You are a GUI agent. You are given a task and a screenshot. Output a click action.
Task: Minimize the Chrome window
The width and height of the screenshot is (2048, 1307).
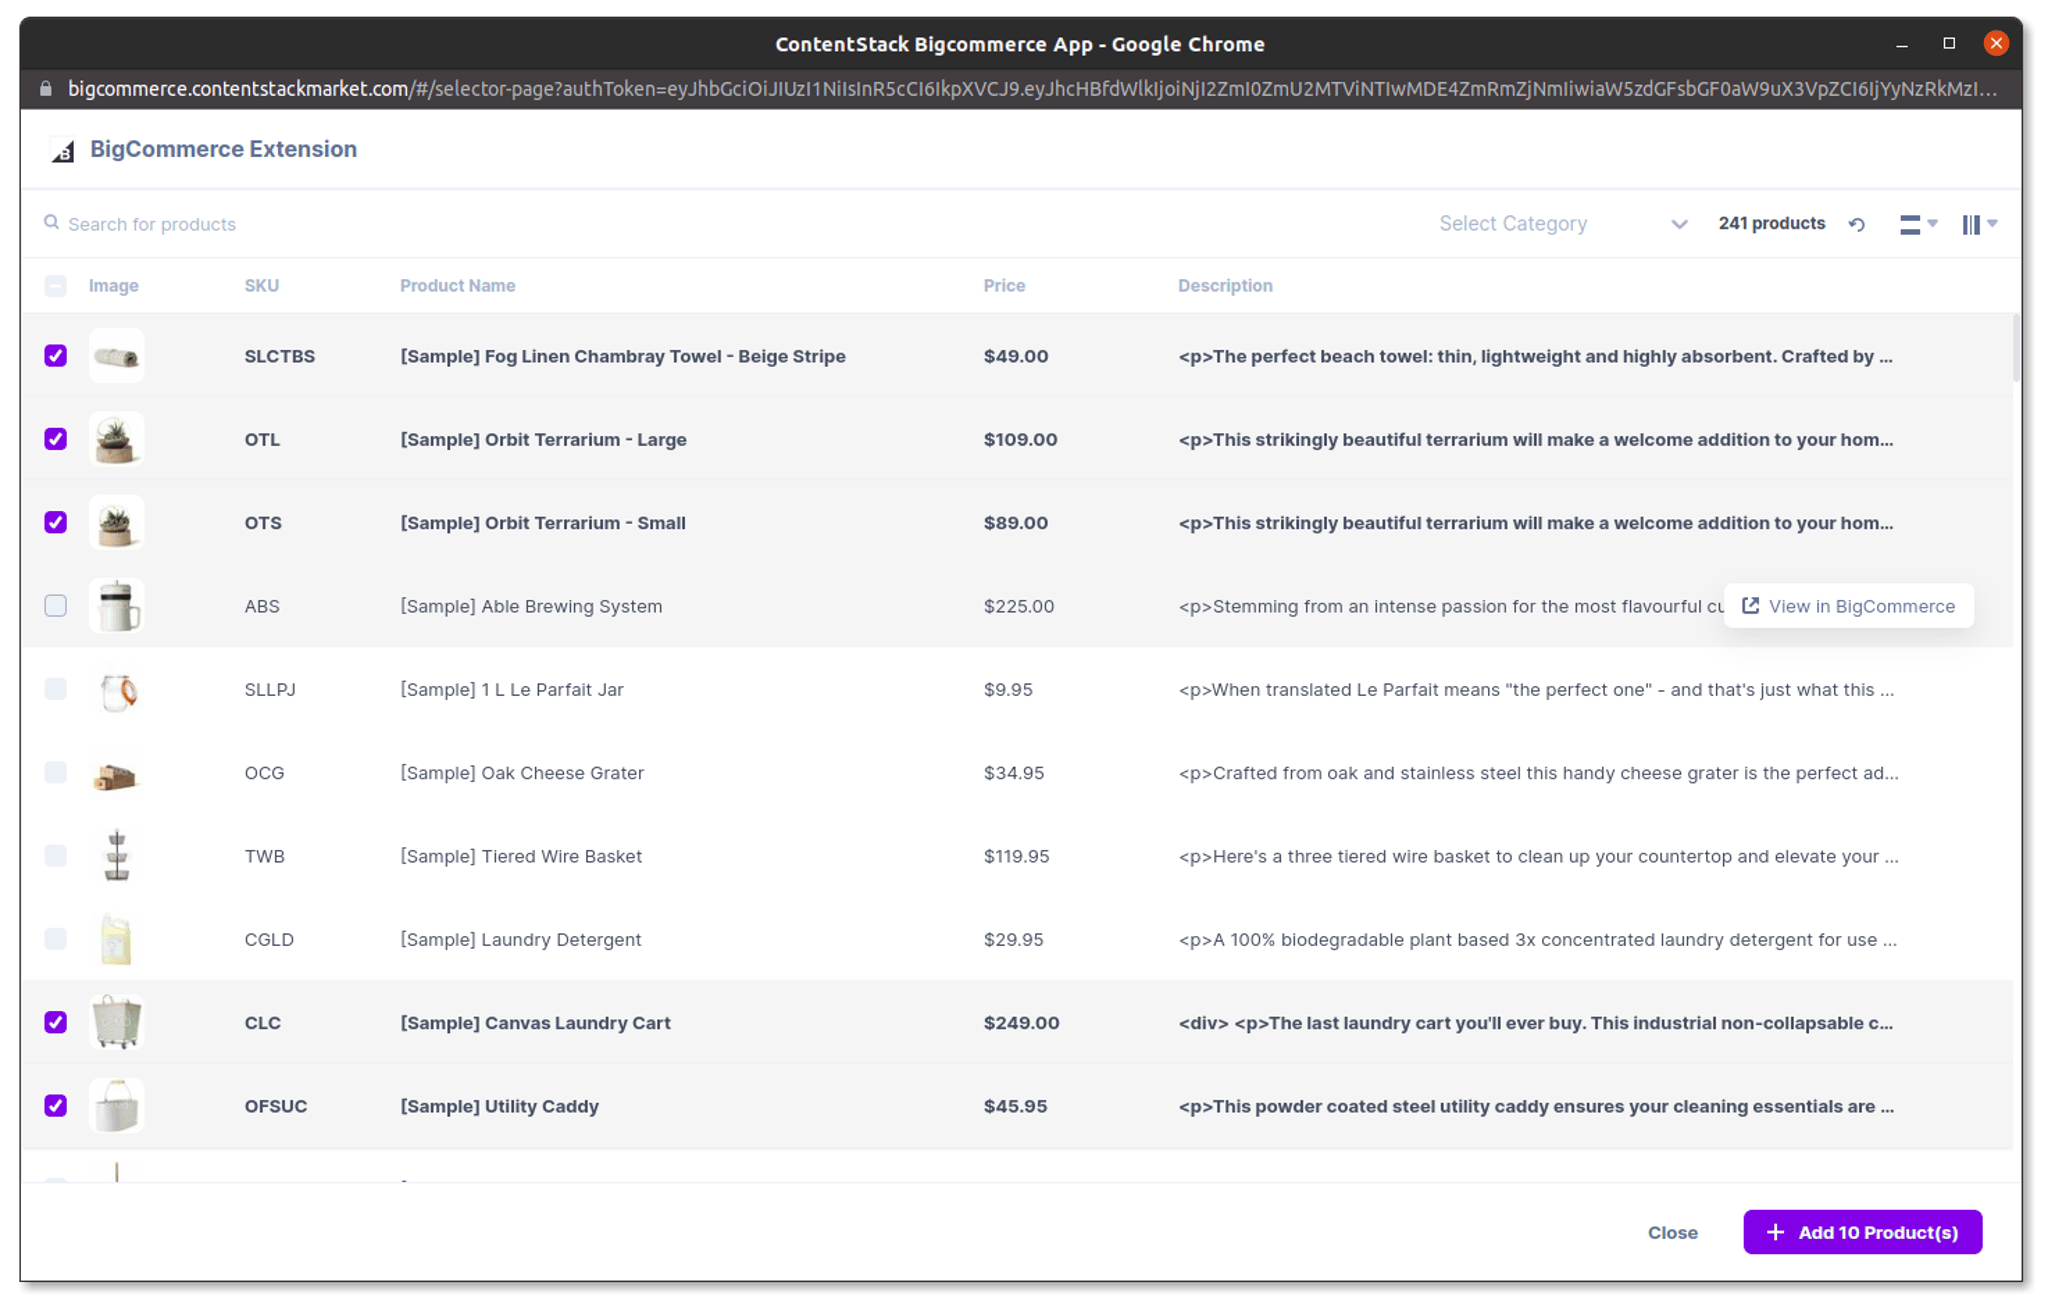pos(1902,44)
